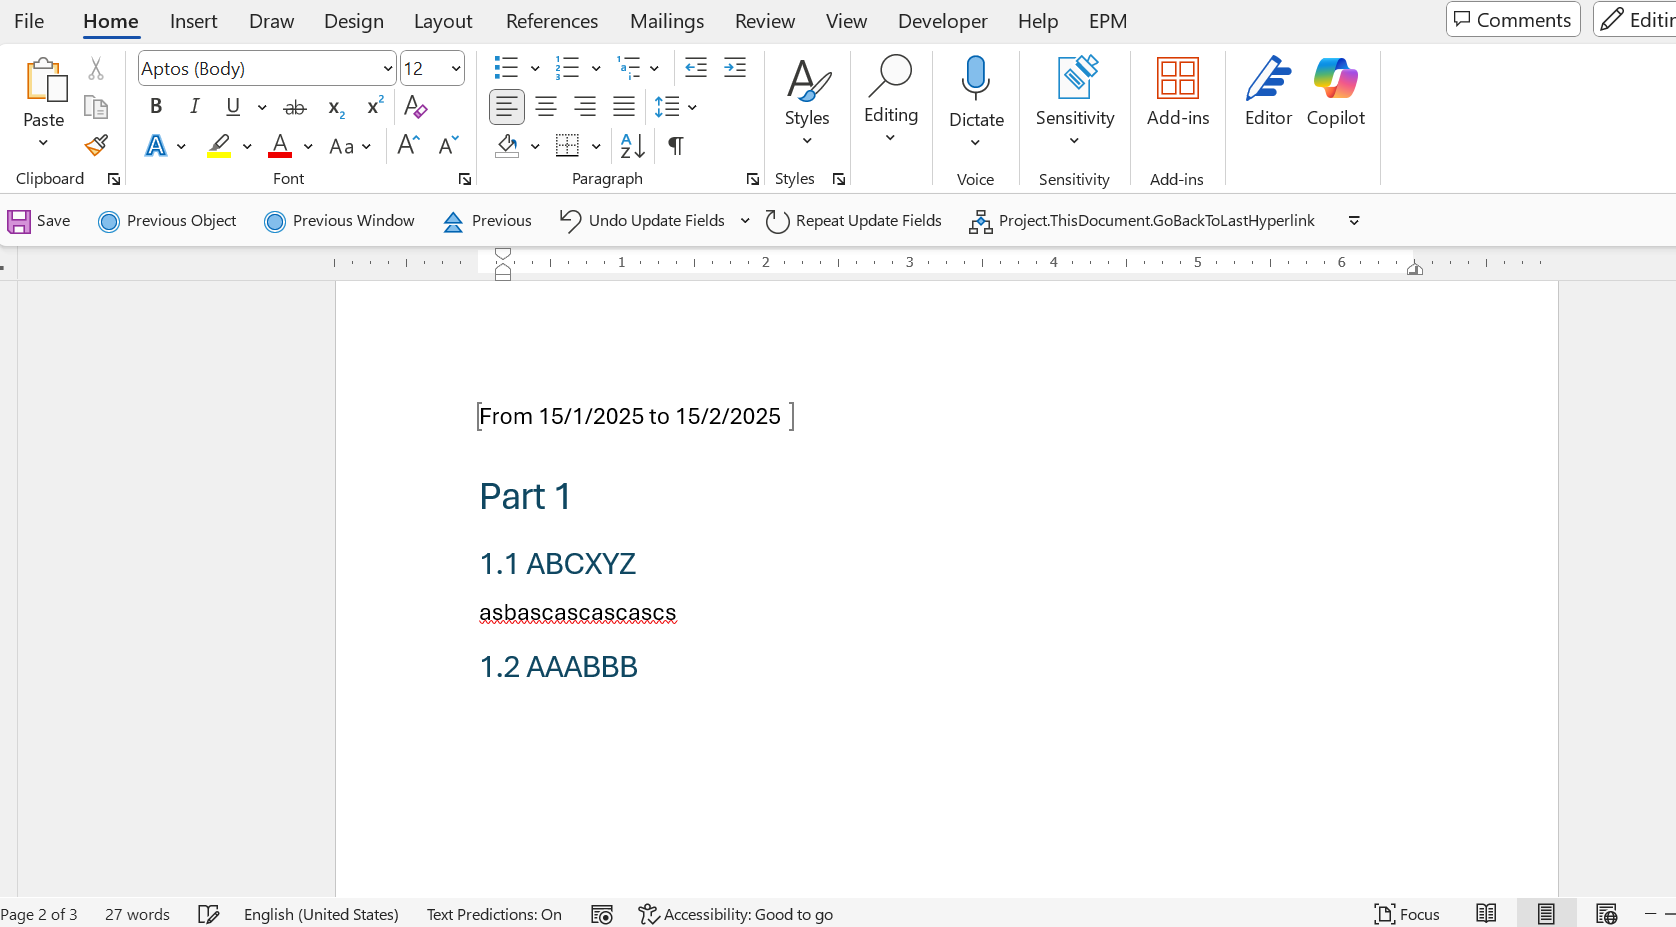Switch to the Insert tab

pyautogui.click(x=193, y=21)
